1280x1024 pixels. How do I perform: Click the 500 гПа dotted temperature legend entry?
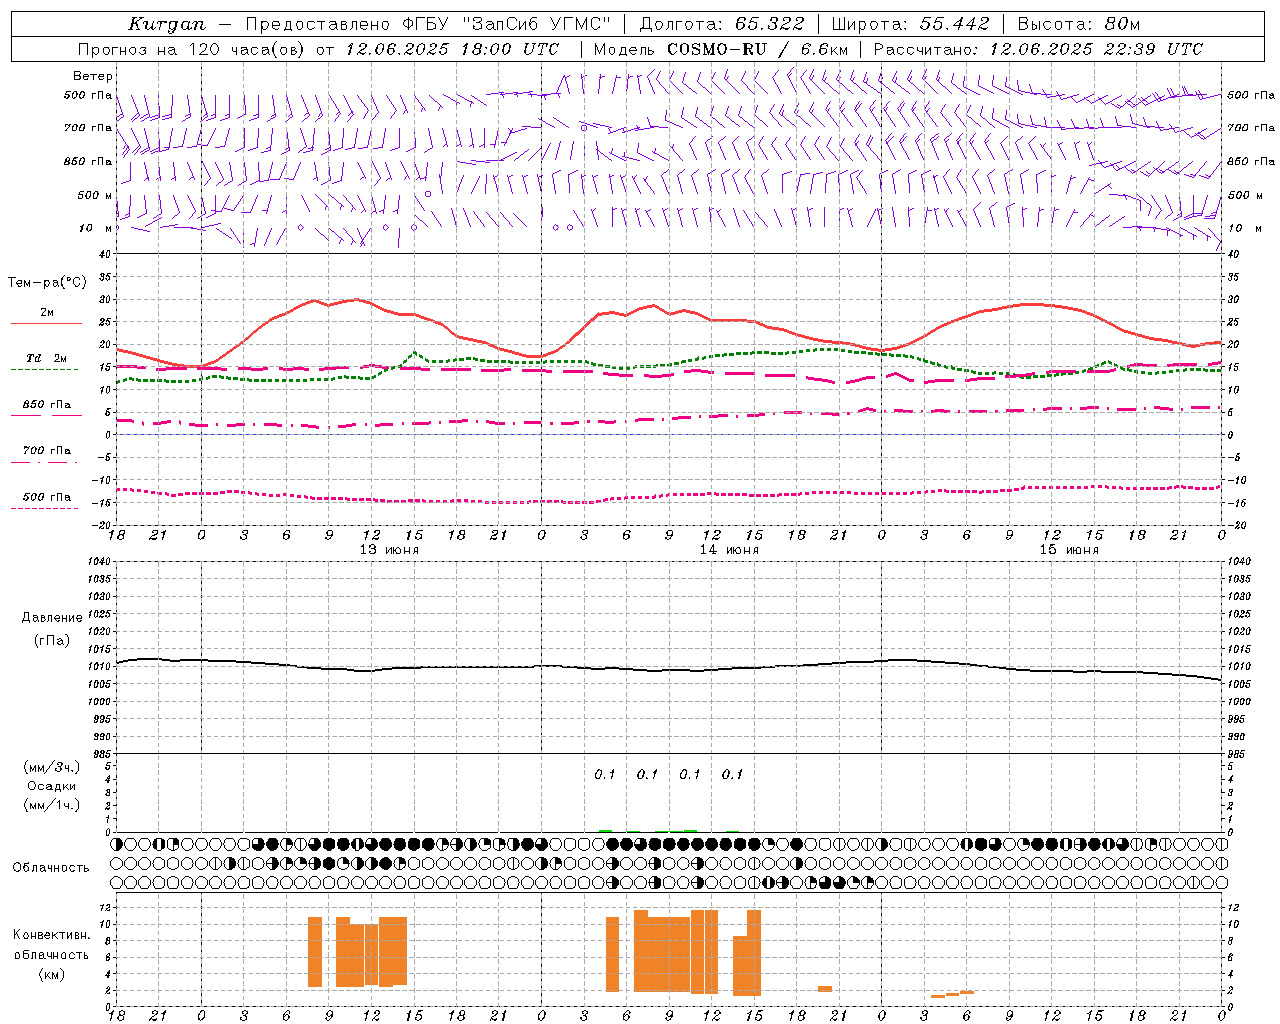coord(47,497)
